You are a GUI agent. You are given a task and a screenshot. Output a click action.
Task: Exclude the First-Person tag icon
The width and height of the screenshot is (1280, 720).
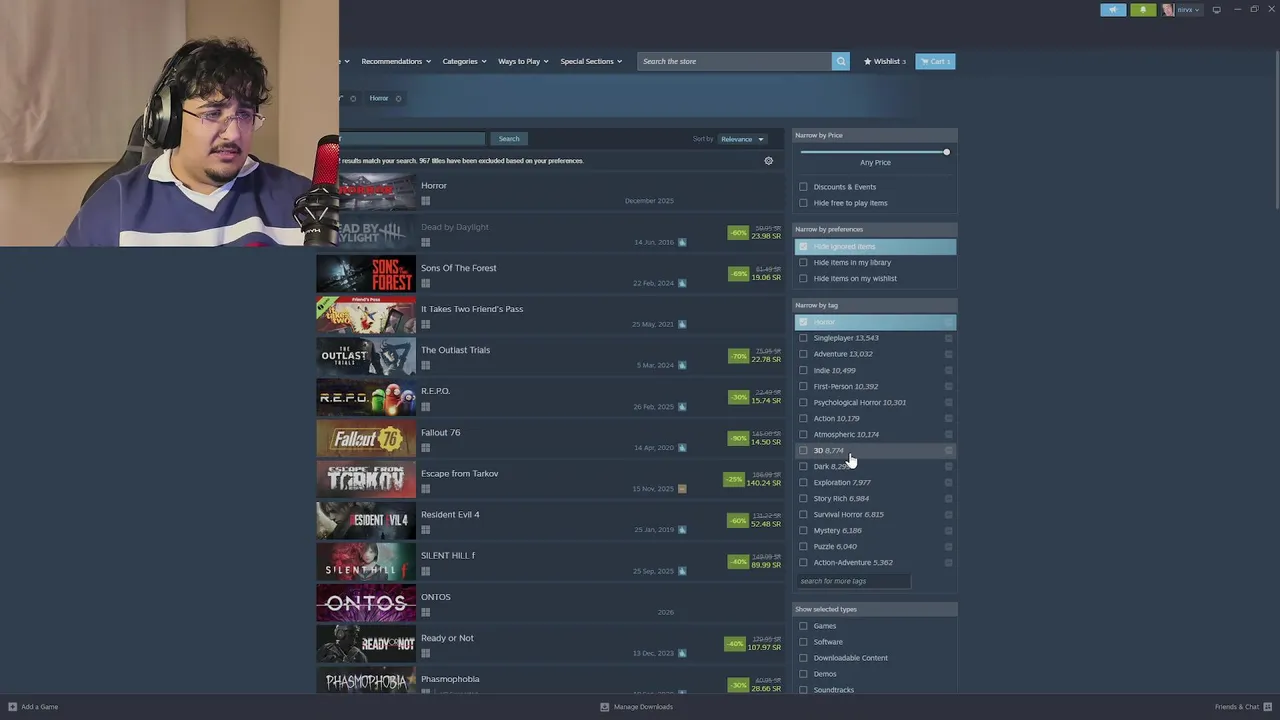pyautogui.click(x=948, y=386)
